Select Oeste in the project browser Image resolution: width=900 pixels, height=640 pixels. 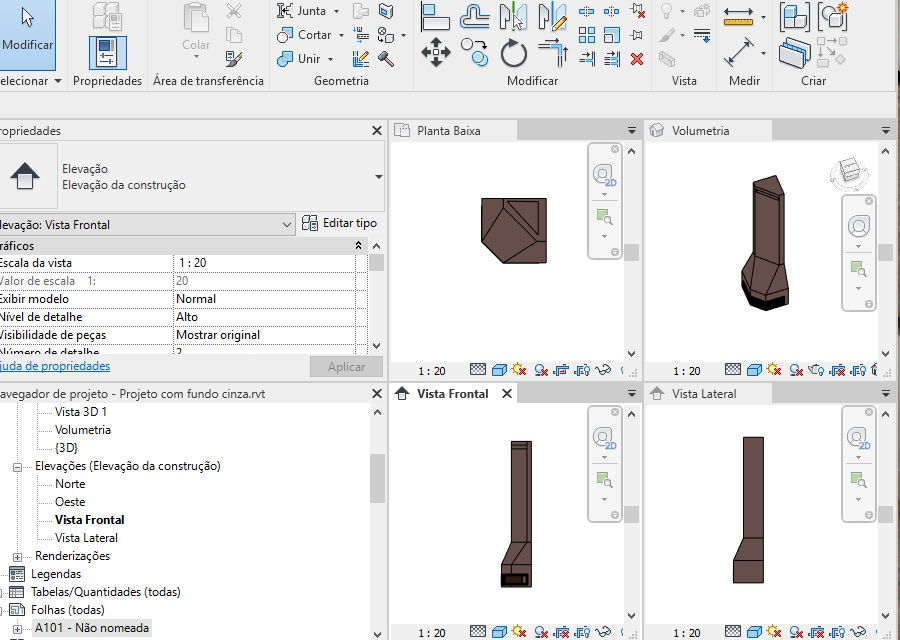[x=70, y=502]
